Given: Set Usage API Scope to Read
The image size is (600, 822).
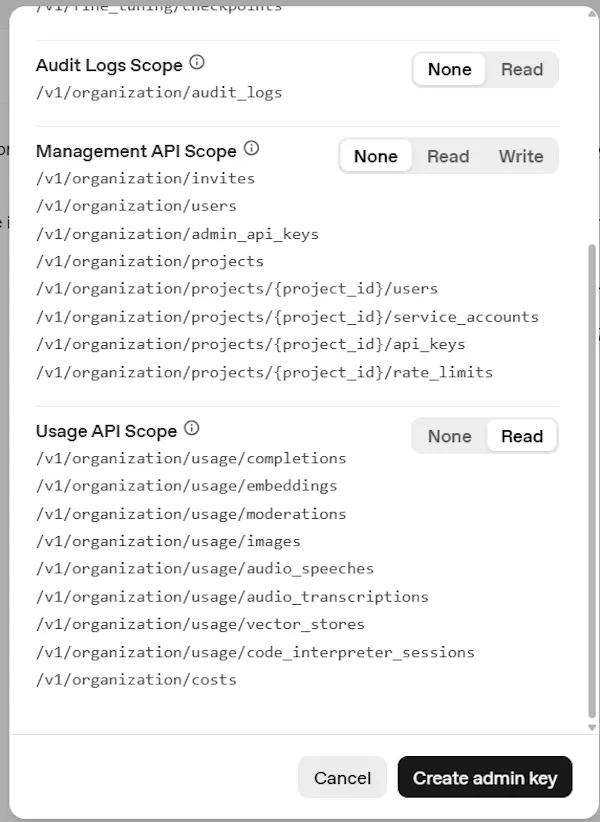Looking at the screenshot, I should tap(522, 436).
